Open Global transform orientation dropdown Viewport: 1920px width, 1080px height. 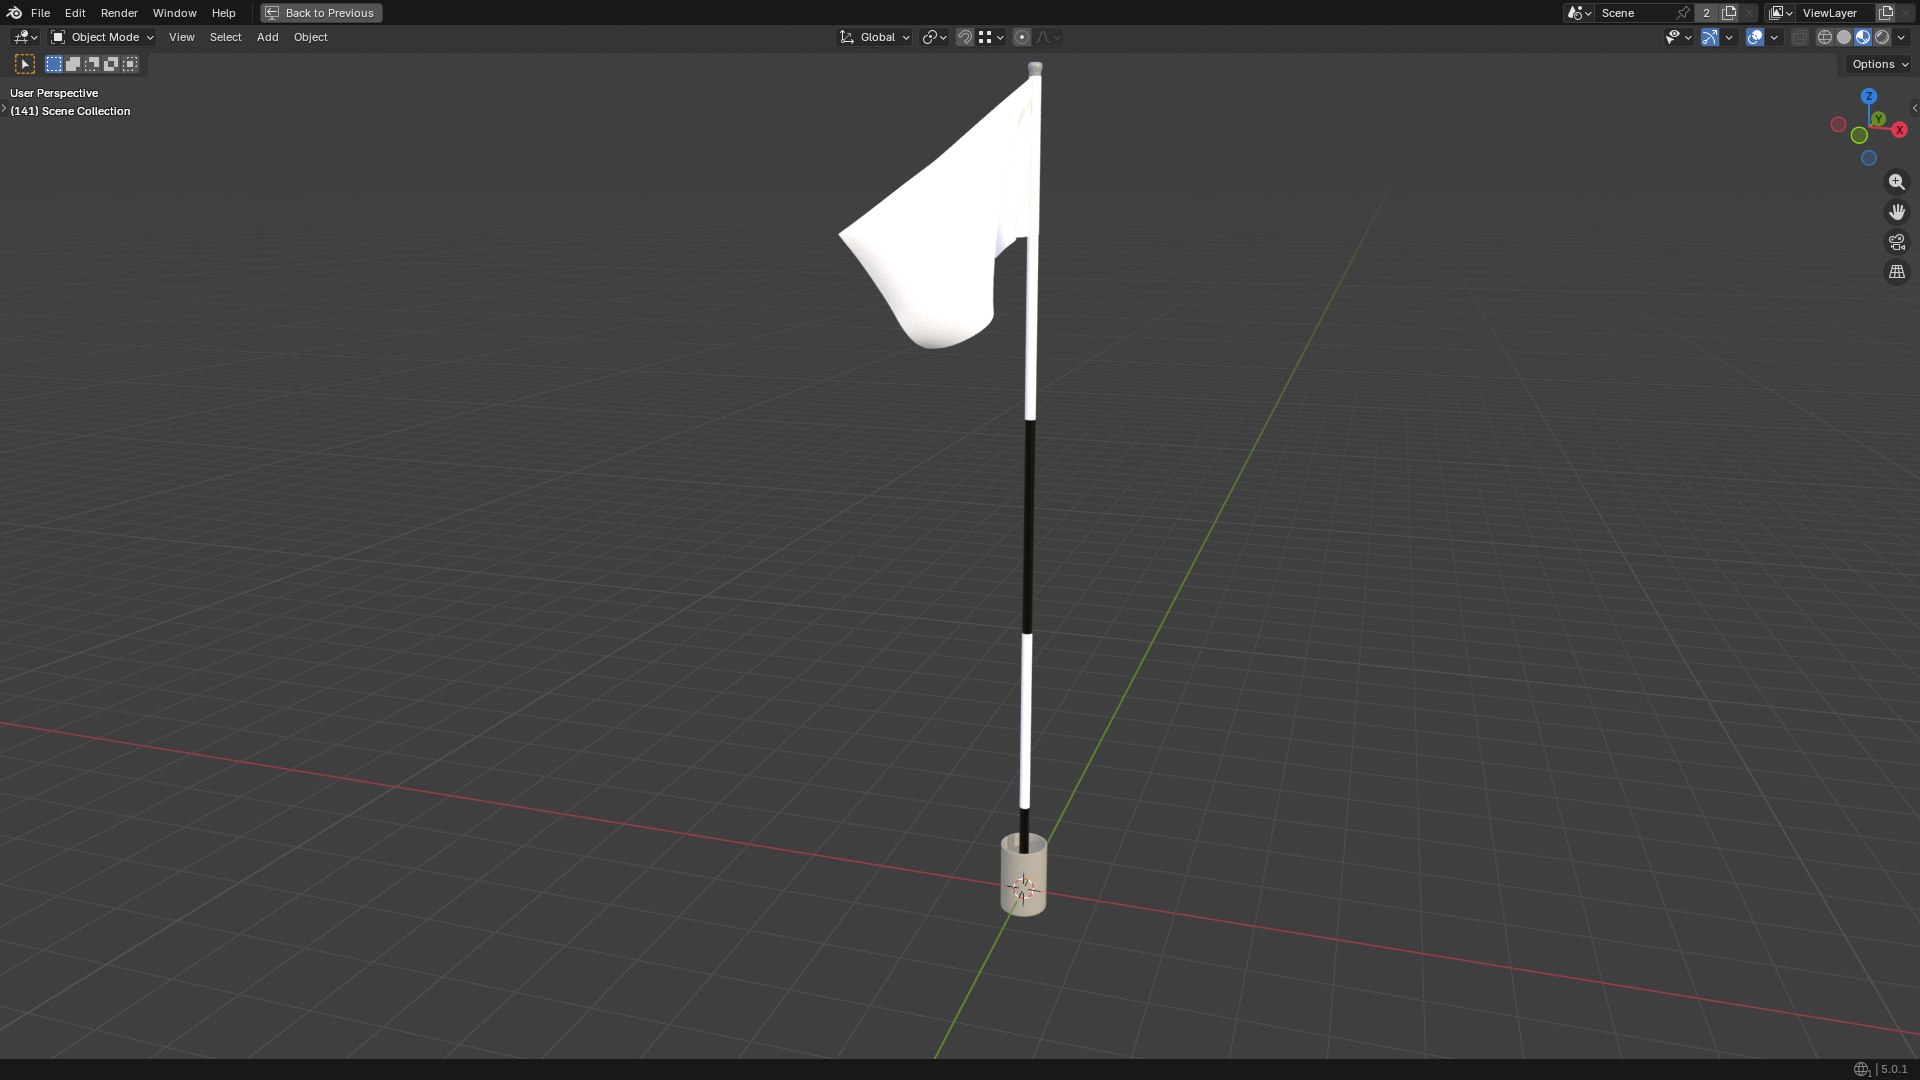(x=875, y=37)
